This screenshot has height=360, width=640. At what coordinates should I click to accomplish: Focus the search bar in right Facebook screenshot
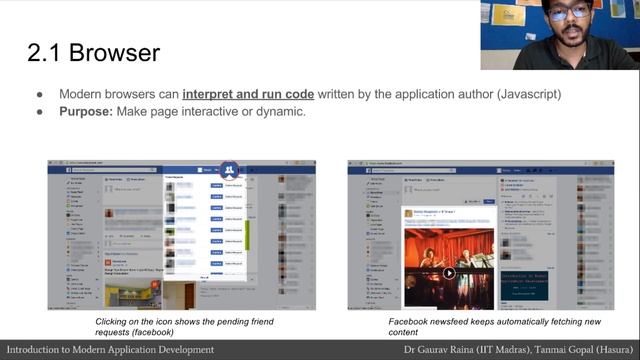[414, 170]
